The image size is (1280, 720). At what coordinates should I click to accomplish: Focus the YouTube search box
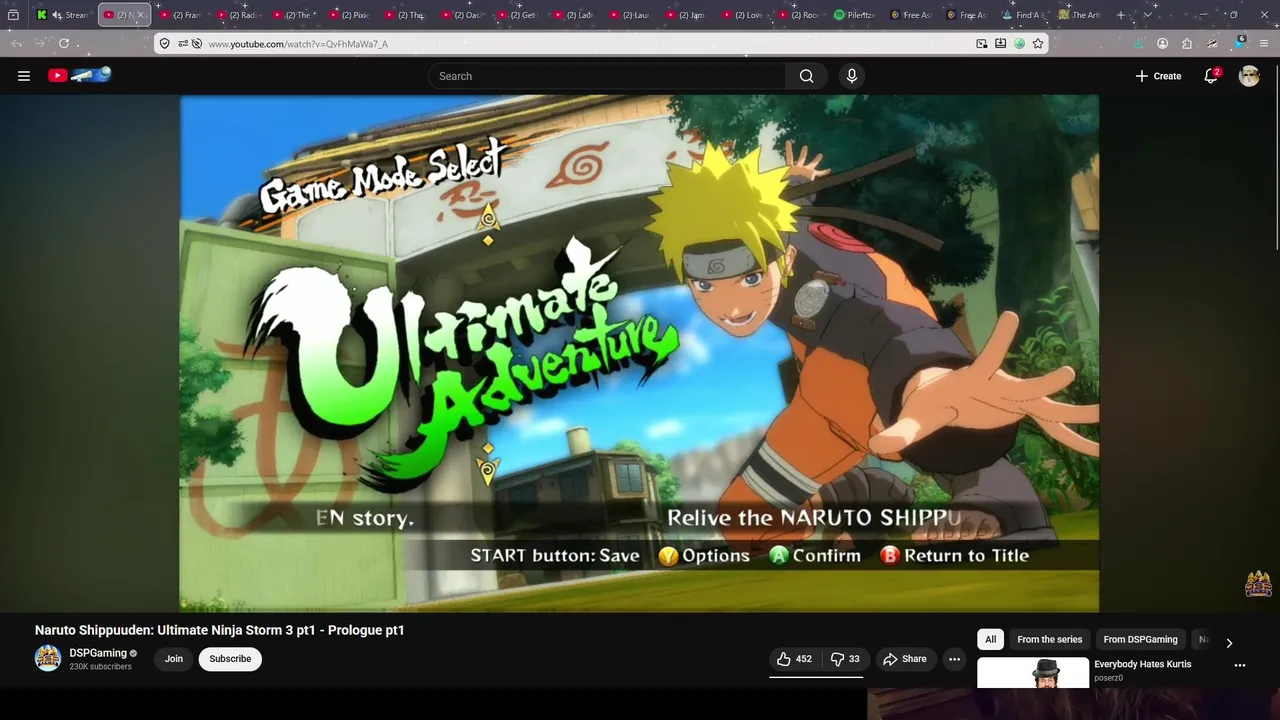[608, 76]
